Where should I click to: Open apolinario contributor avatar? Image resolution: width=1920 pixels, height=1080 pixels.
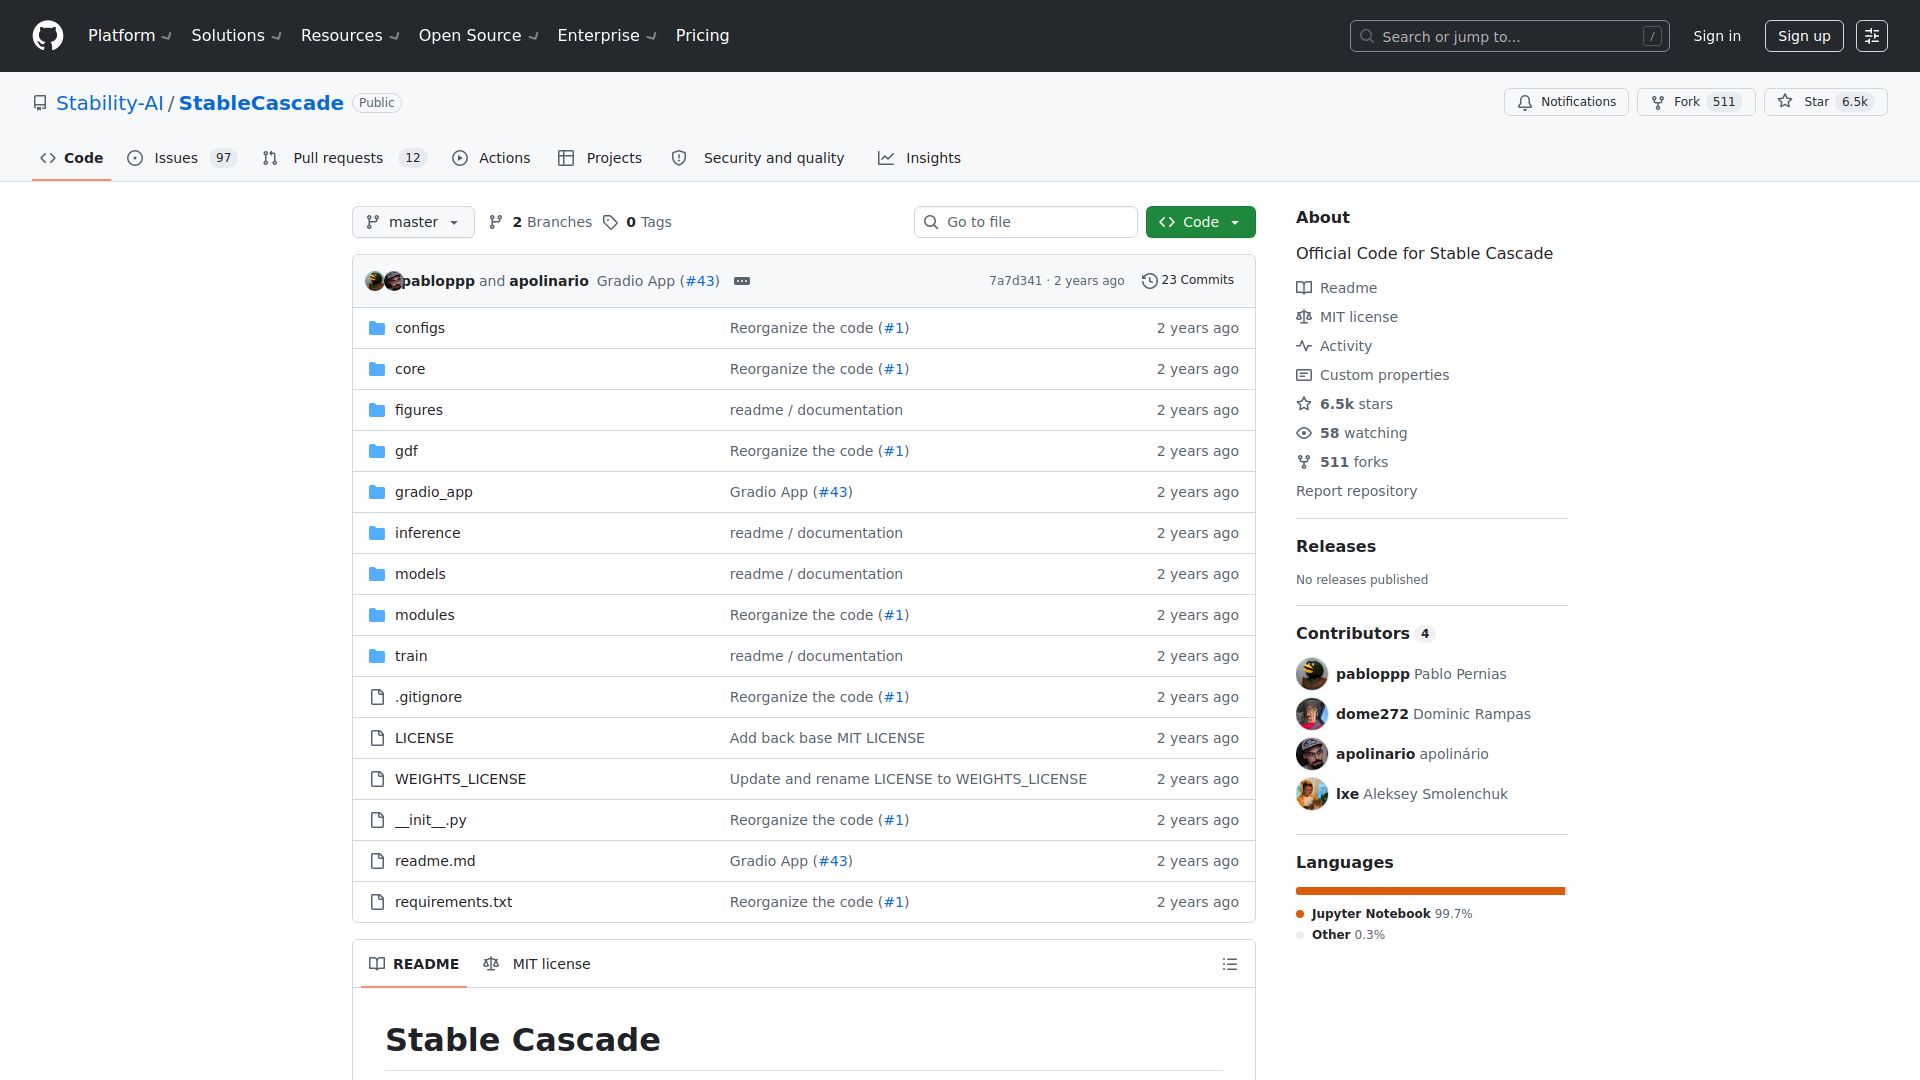coord(1312,754)
